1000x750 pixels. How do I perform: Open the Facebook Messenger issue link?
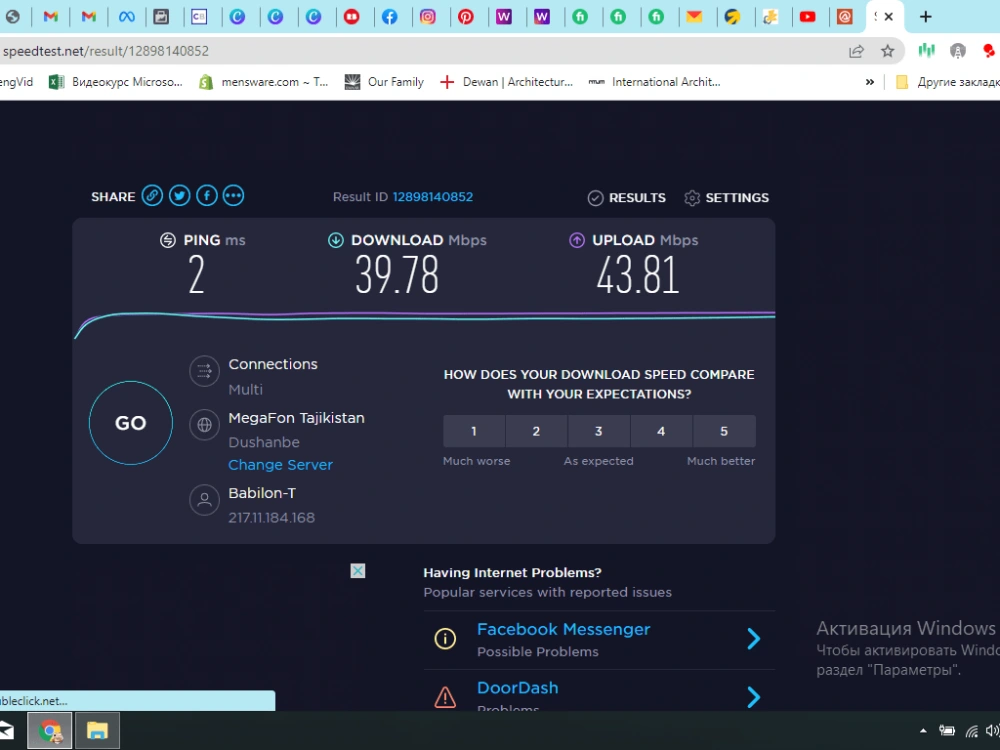[x=564, y=629]
